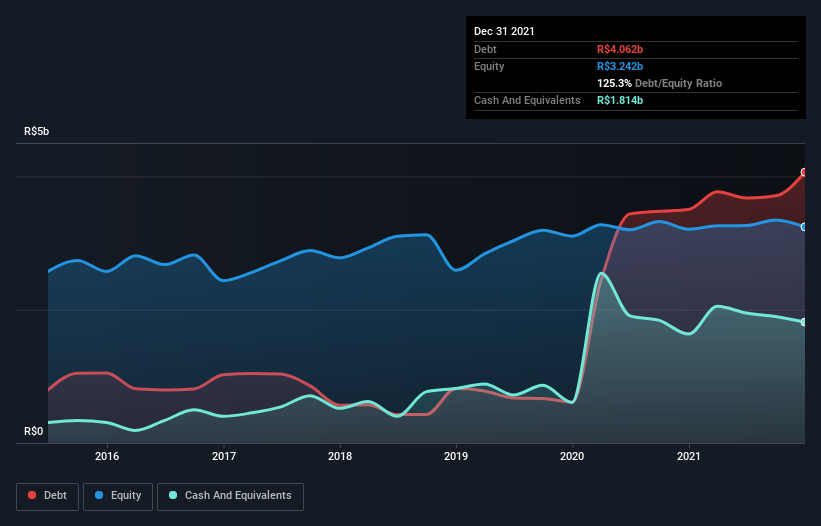Click the teal dot in Cash legend
The height and width of the screenshot is (526, 821).
173,495
